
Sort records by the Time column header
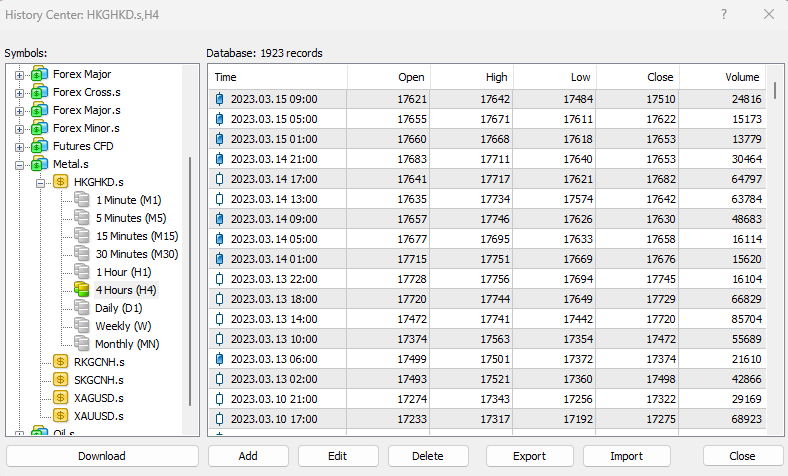(226, 77)
